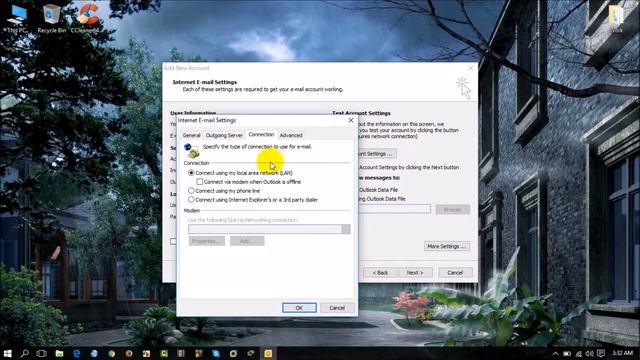The height and width of the screenshot is (360, 640).
Task: Click More Settings in Add New Account
Action: point(447,247)
